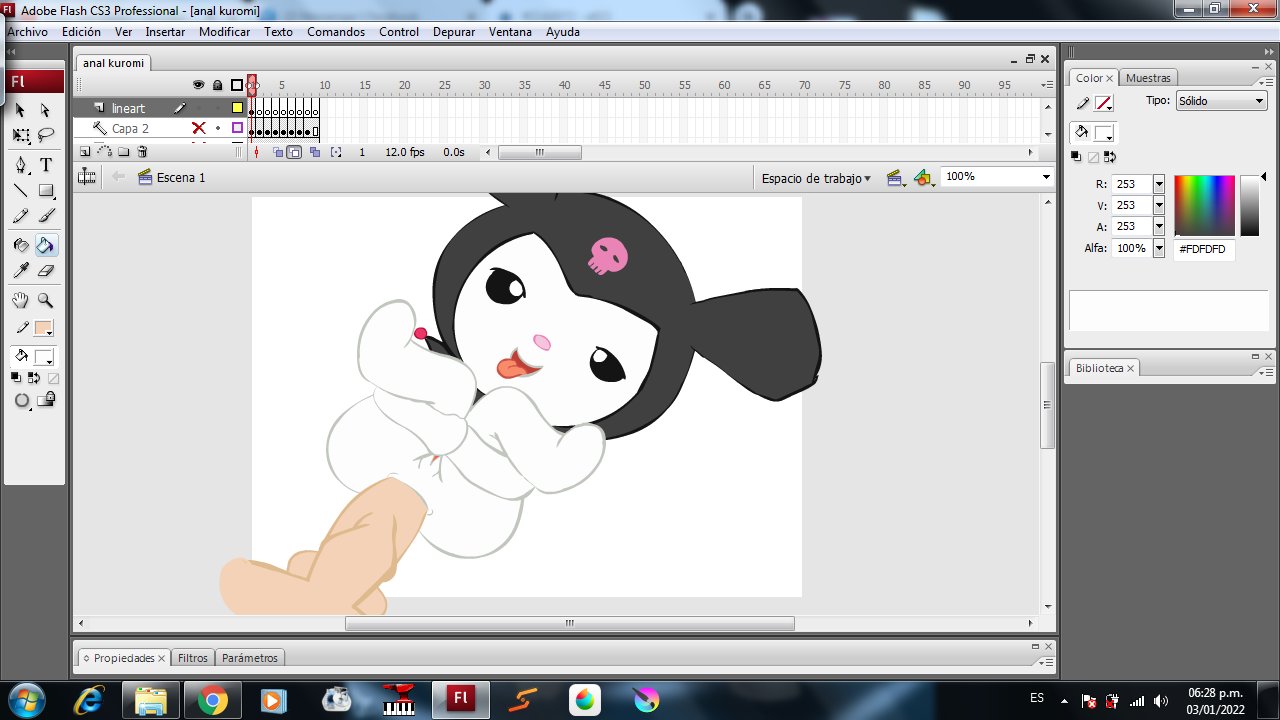
Task: Click the hide timeline button near Escena 1
Action: (87, 177)
